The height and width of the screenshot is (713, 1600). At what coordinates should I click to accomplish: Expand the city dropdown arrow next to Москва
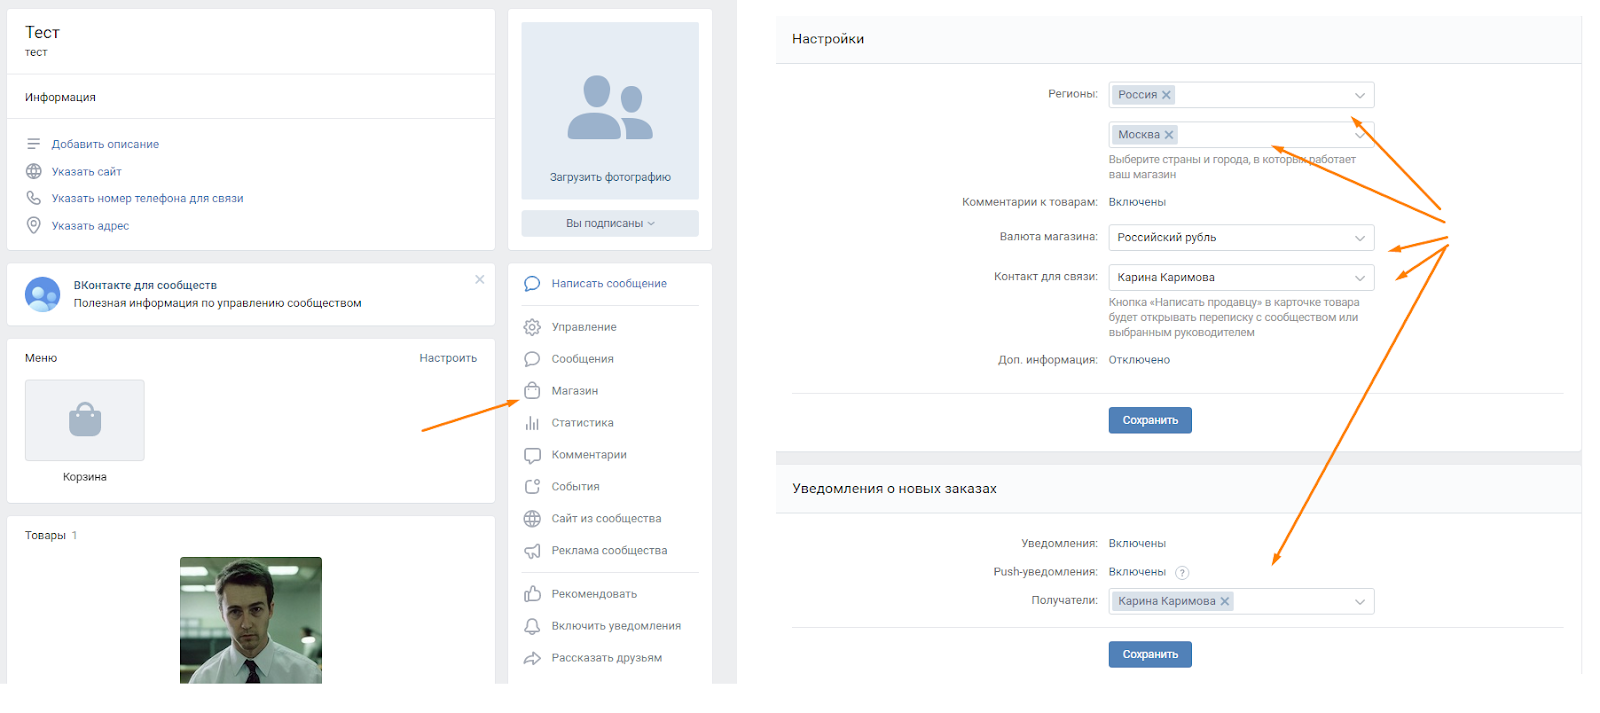pyautogui.click(x=1360, y=135)
